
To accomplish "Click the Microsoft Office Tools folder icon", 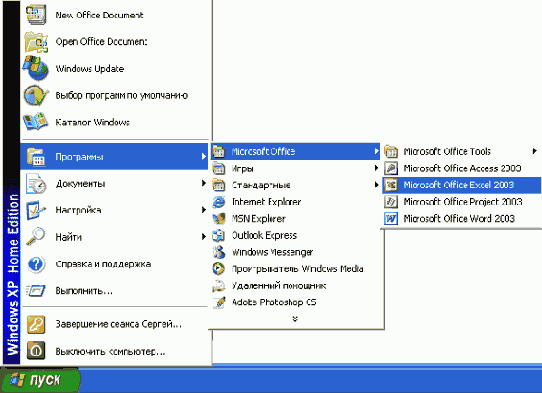I will point(391,151).
